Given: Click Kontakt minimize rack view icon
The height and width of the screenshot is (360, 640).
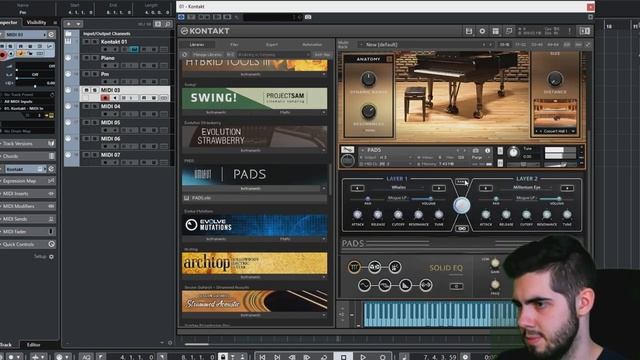Looking at the screenshot, I should click(x=509, y=31).
